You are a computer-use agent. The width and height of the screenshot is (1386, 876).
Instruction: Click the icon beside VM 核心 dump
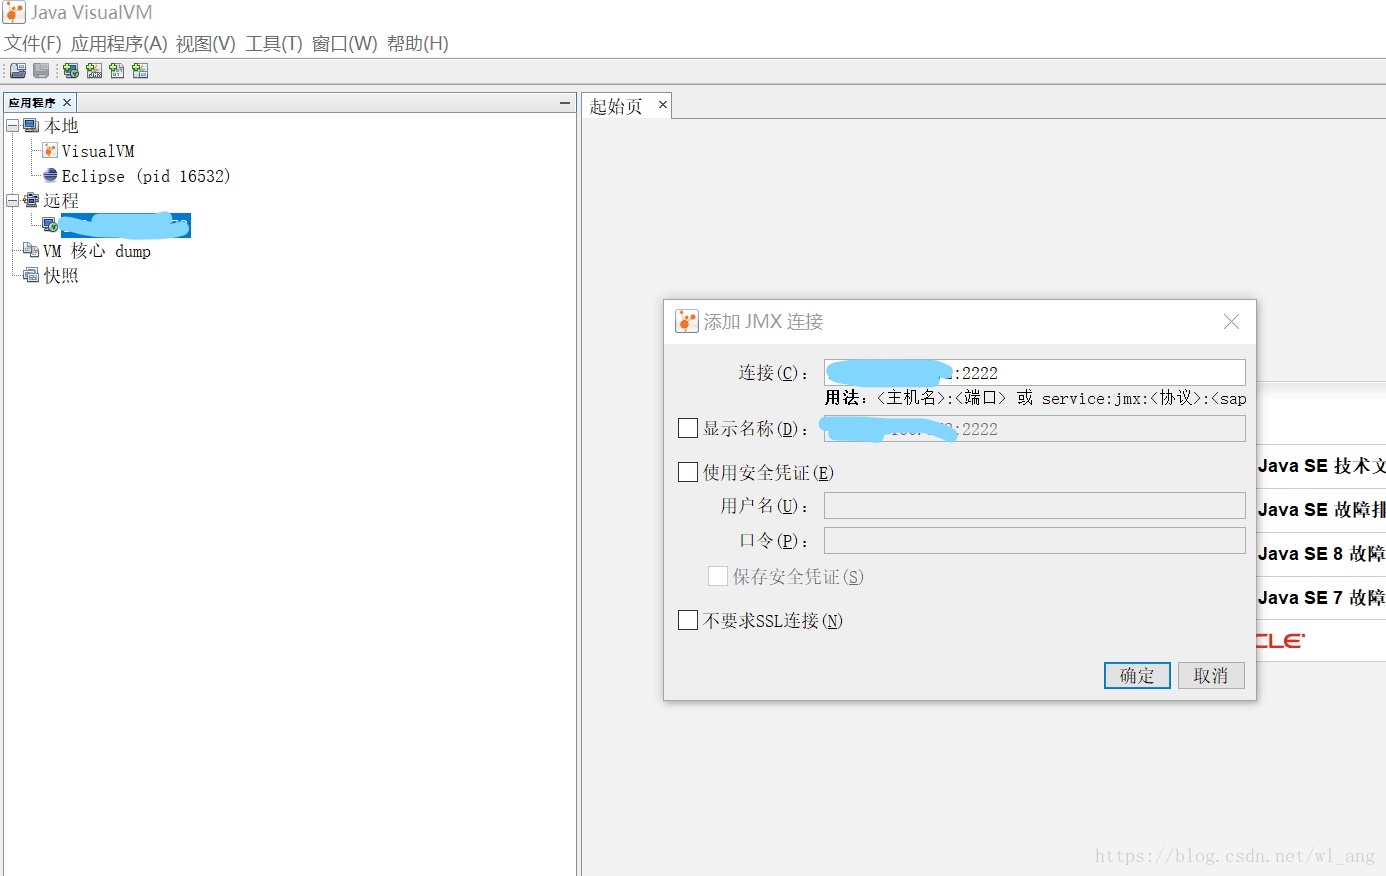click(31, 250)
